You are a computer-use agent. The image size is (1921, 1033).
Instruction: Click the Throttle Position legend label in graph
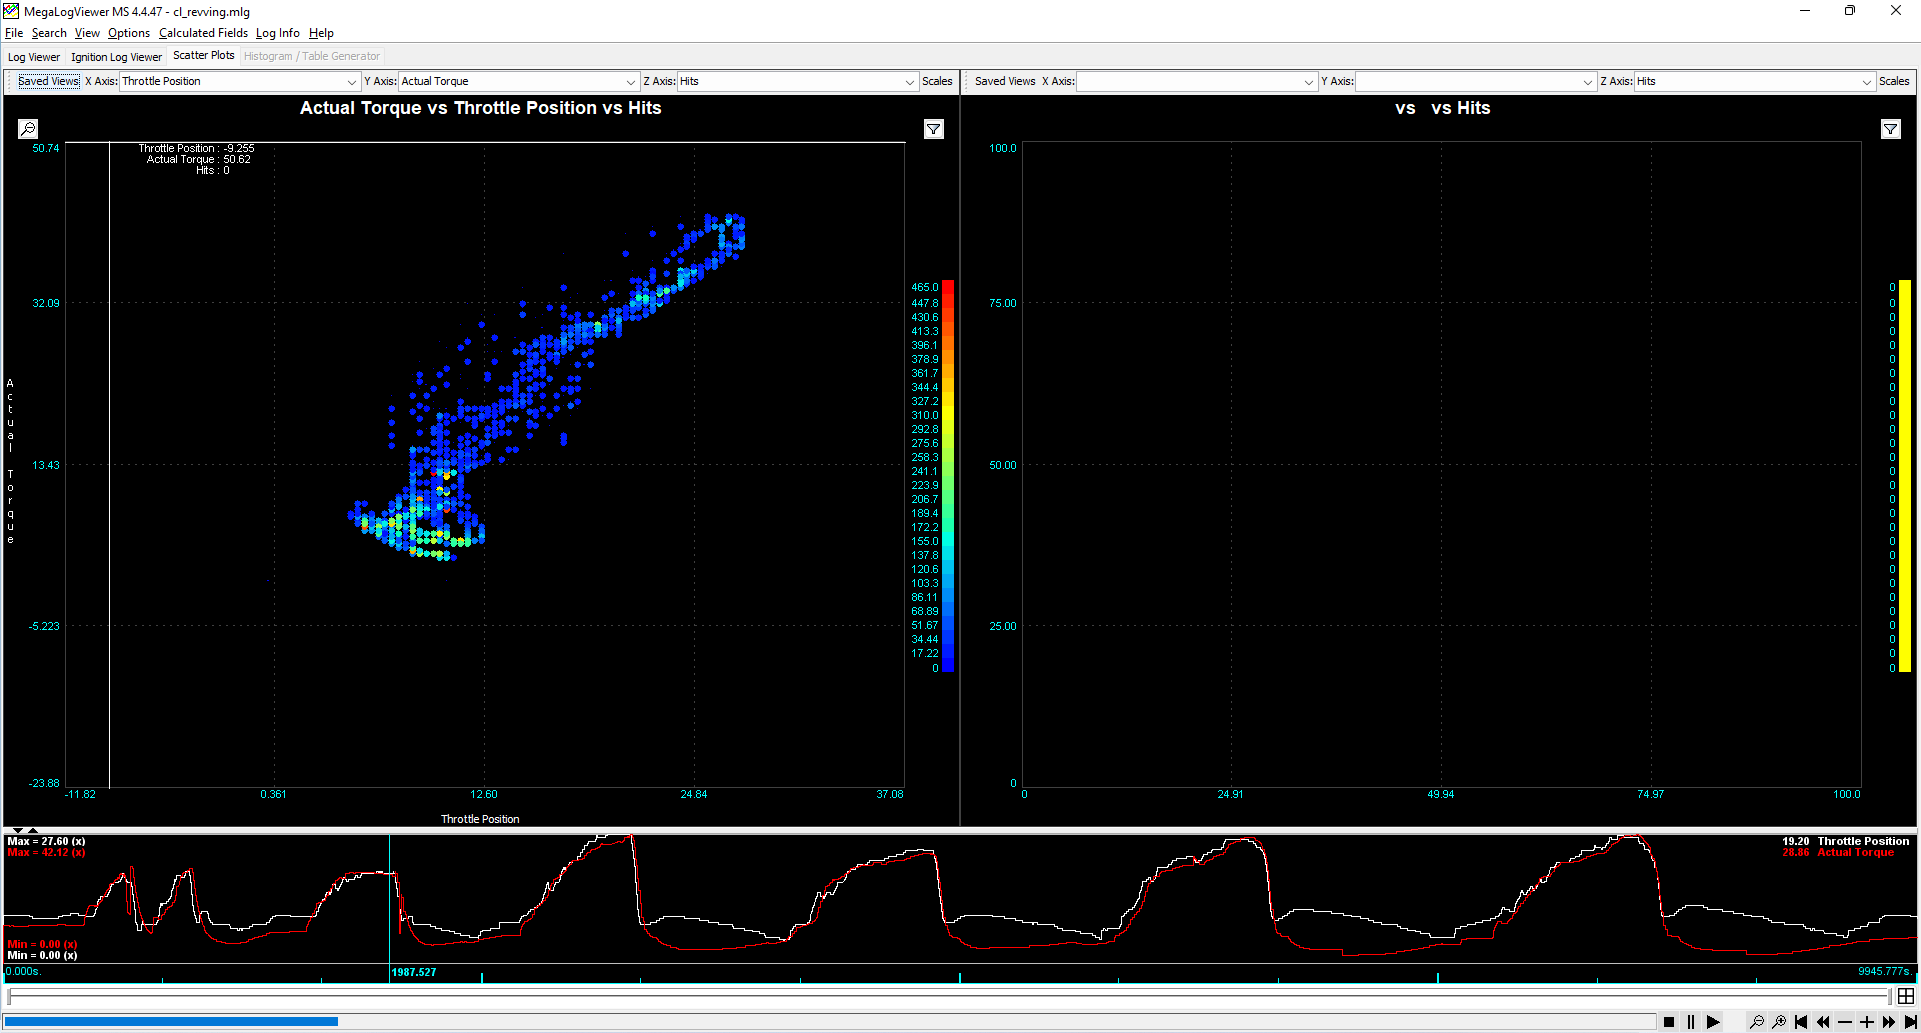tap(1863, 841)
